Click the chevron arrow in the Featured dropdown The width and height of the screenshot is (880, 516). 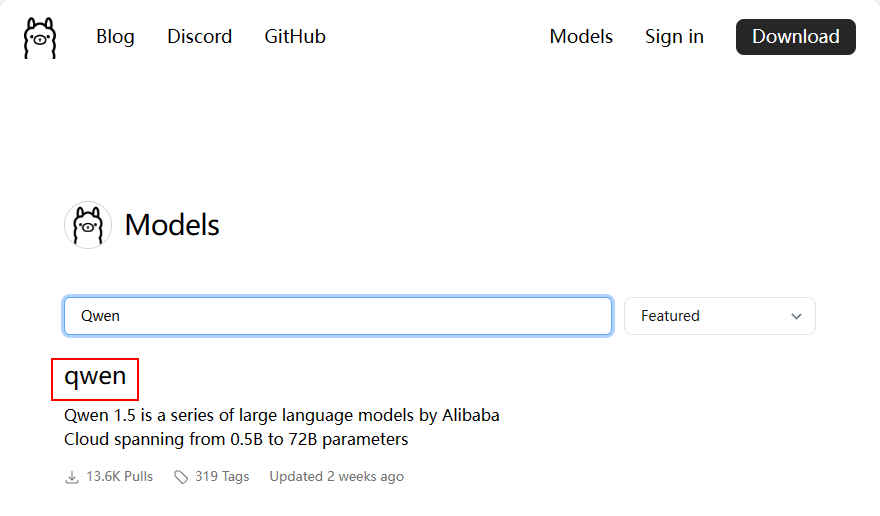coord(796,316)
